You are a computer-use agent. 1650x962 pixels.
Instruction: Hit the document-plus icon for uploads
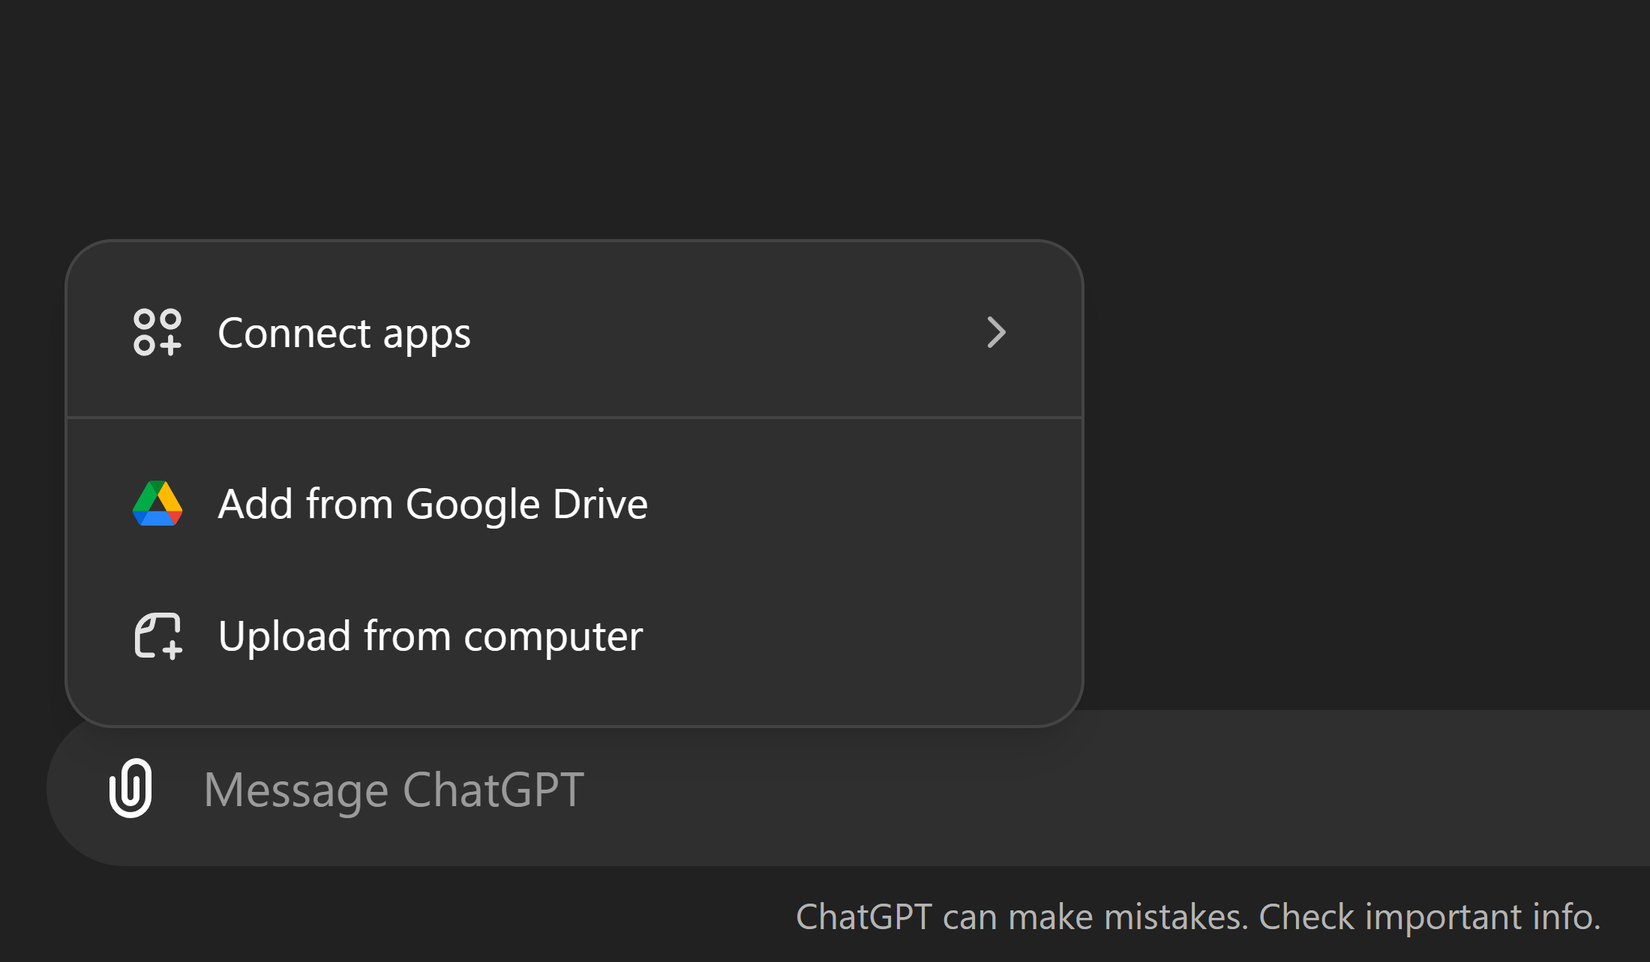tap(157, 636)
